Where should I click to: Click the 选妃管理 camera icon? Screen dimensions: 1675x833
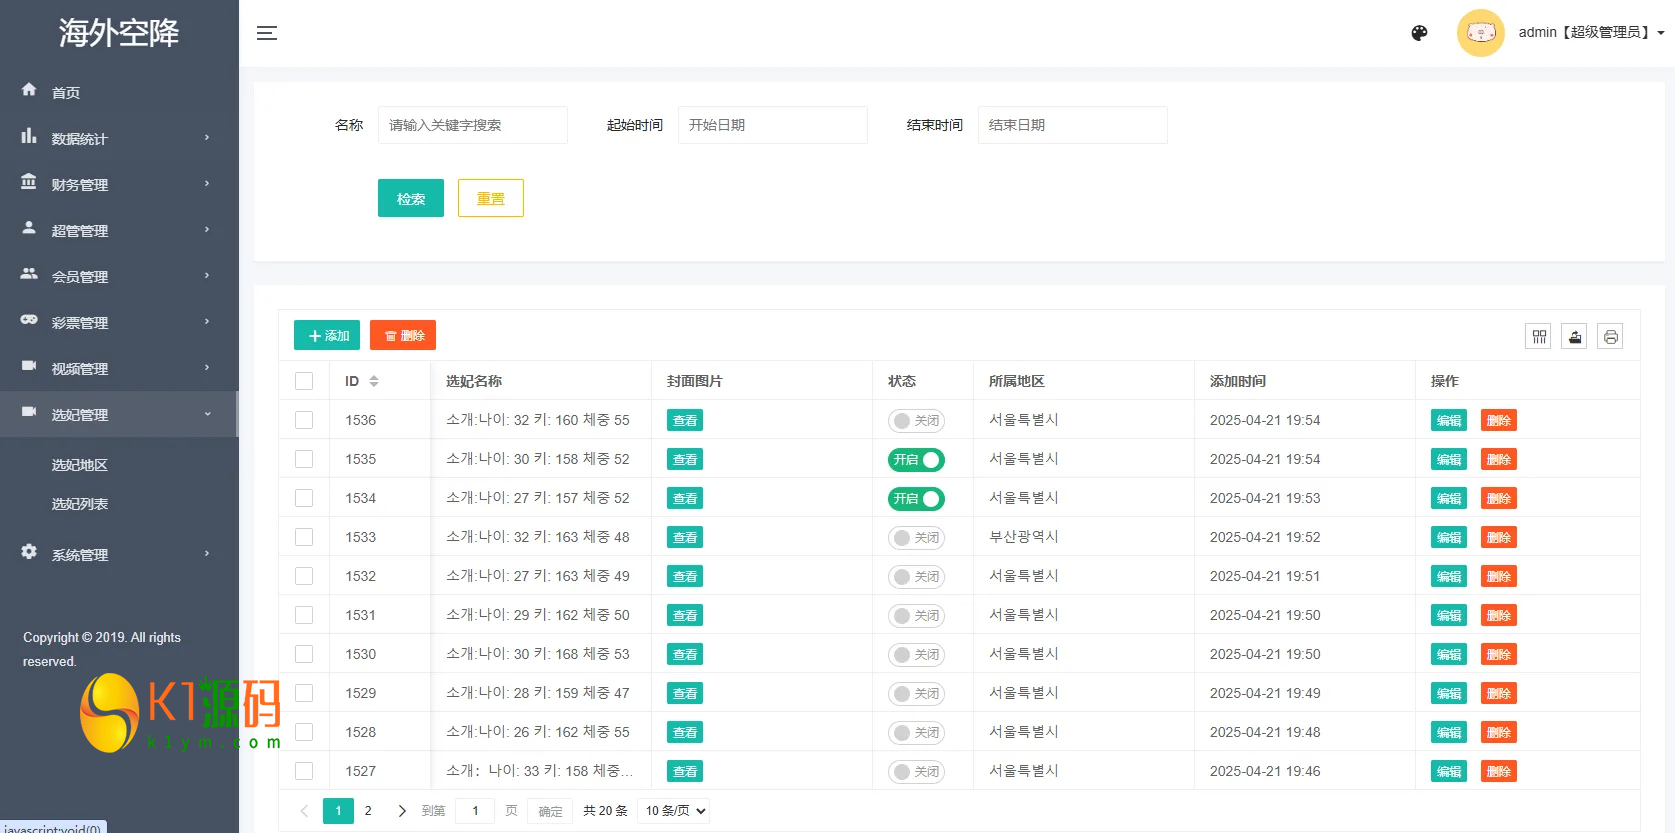tap(29, 412)
